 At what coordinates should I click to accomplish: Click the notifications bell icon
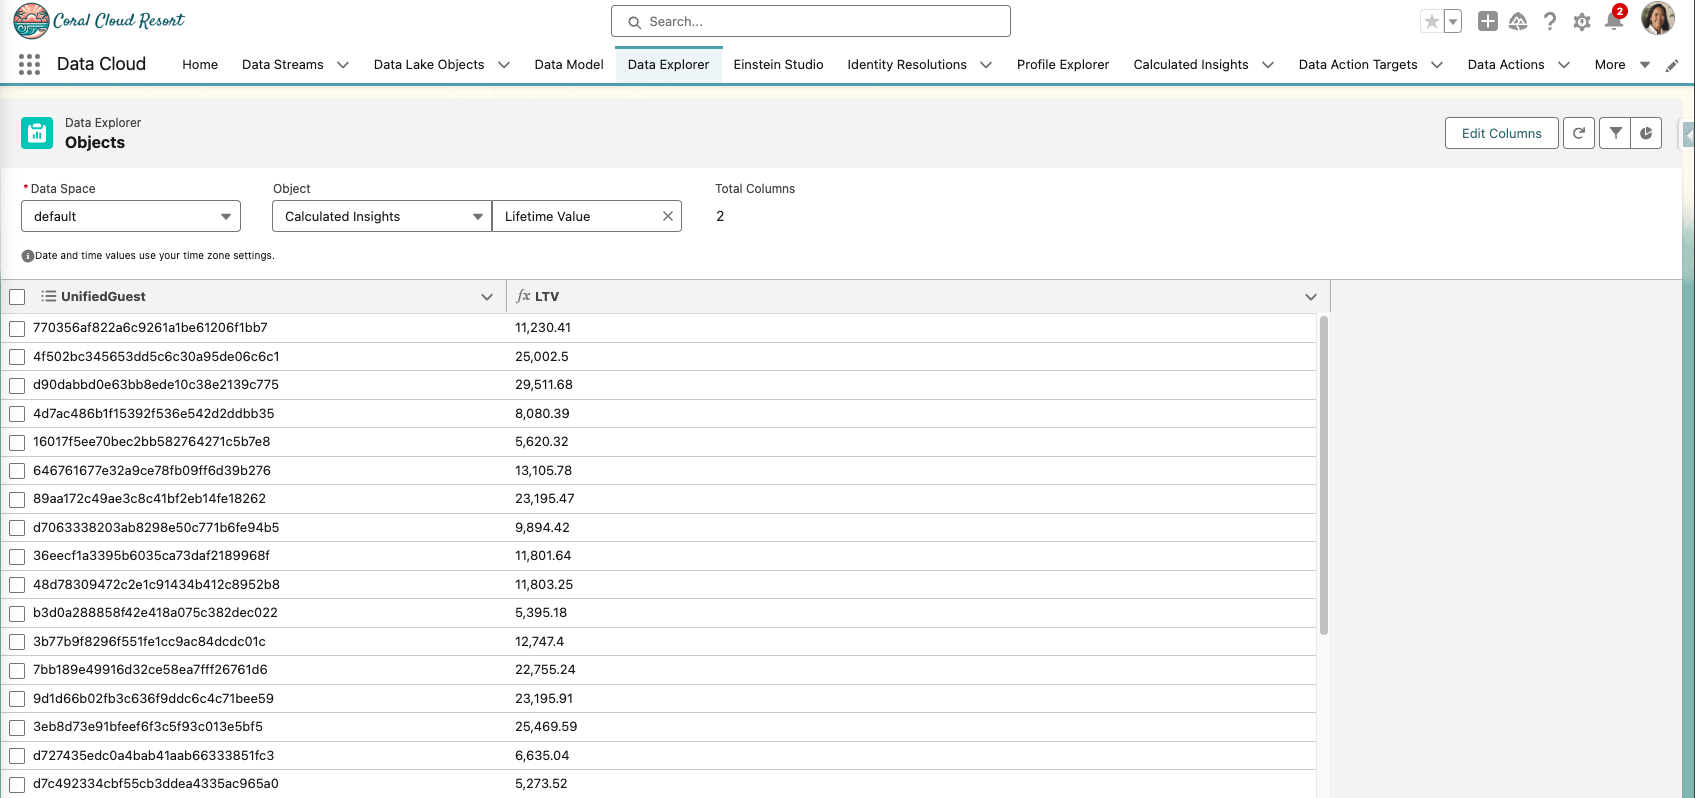(x=1613, y=22)
